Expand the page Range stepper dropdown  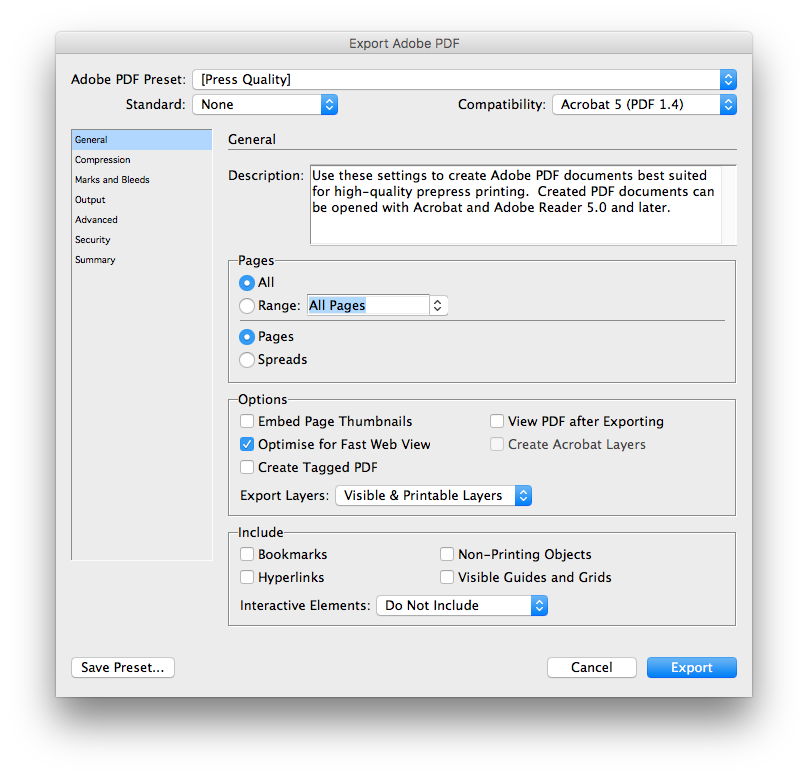click(x=438, y=306)
